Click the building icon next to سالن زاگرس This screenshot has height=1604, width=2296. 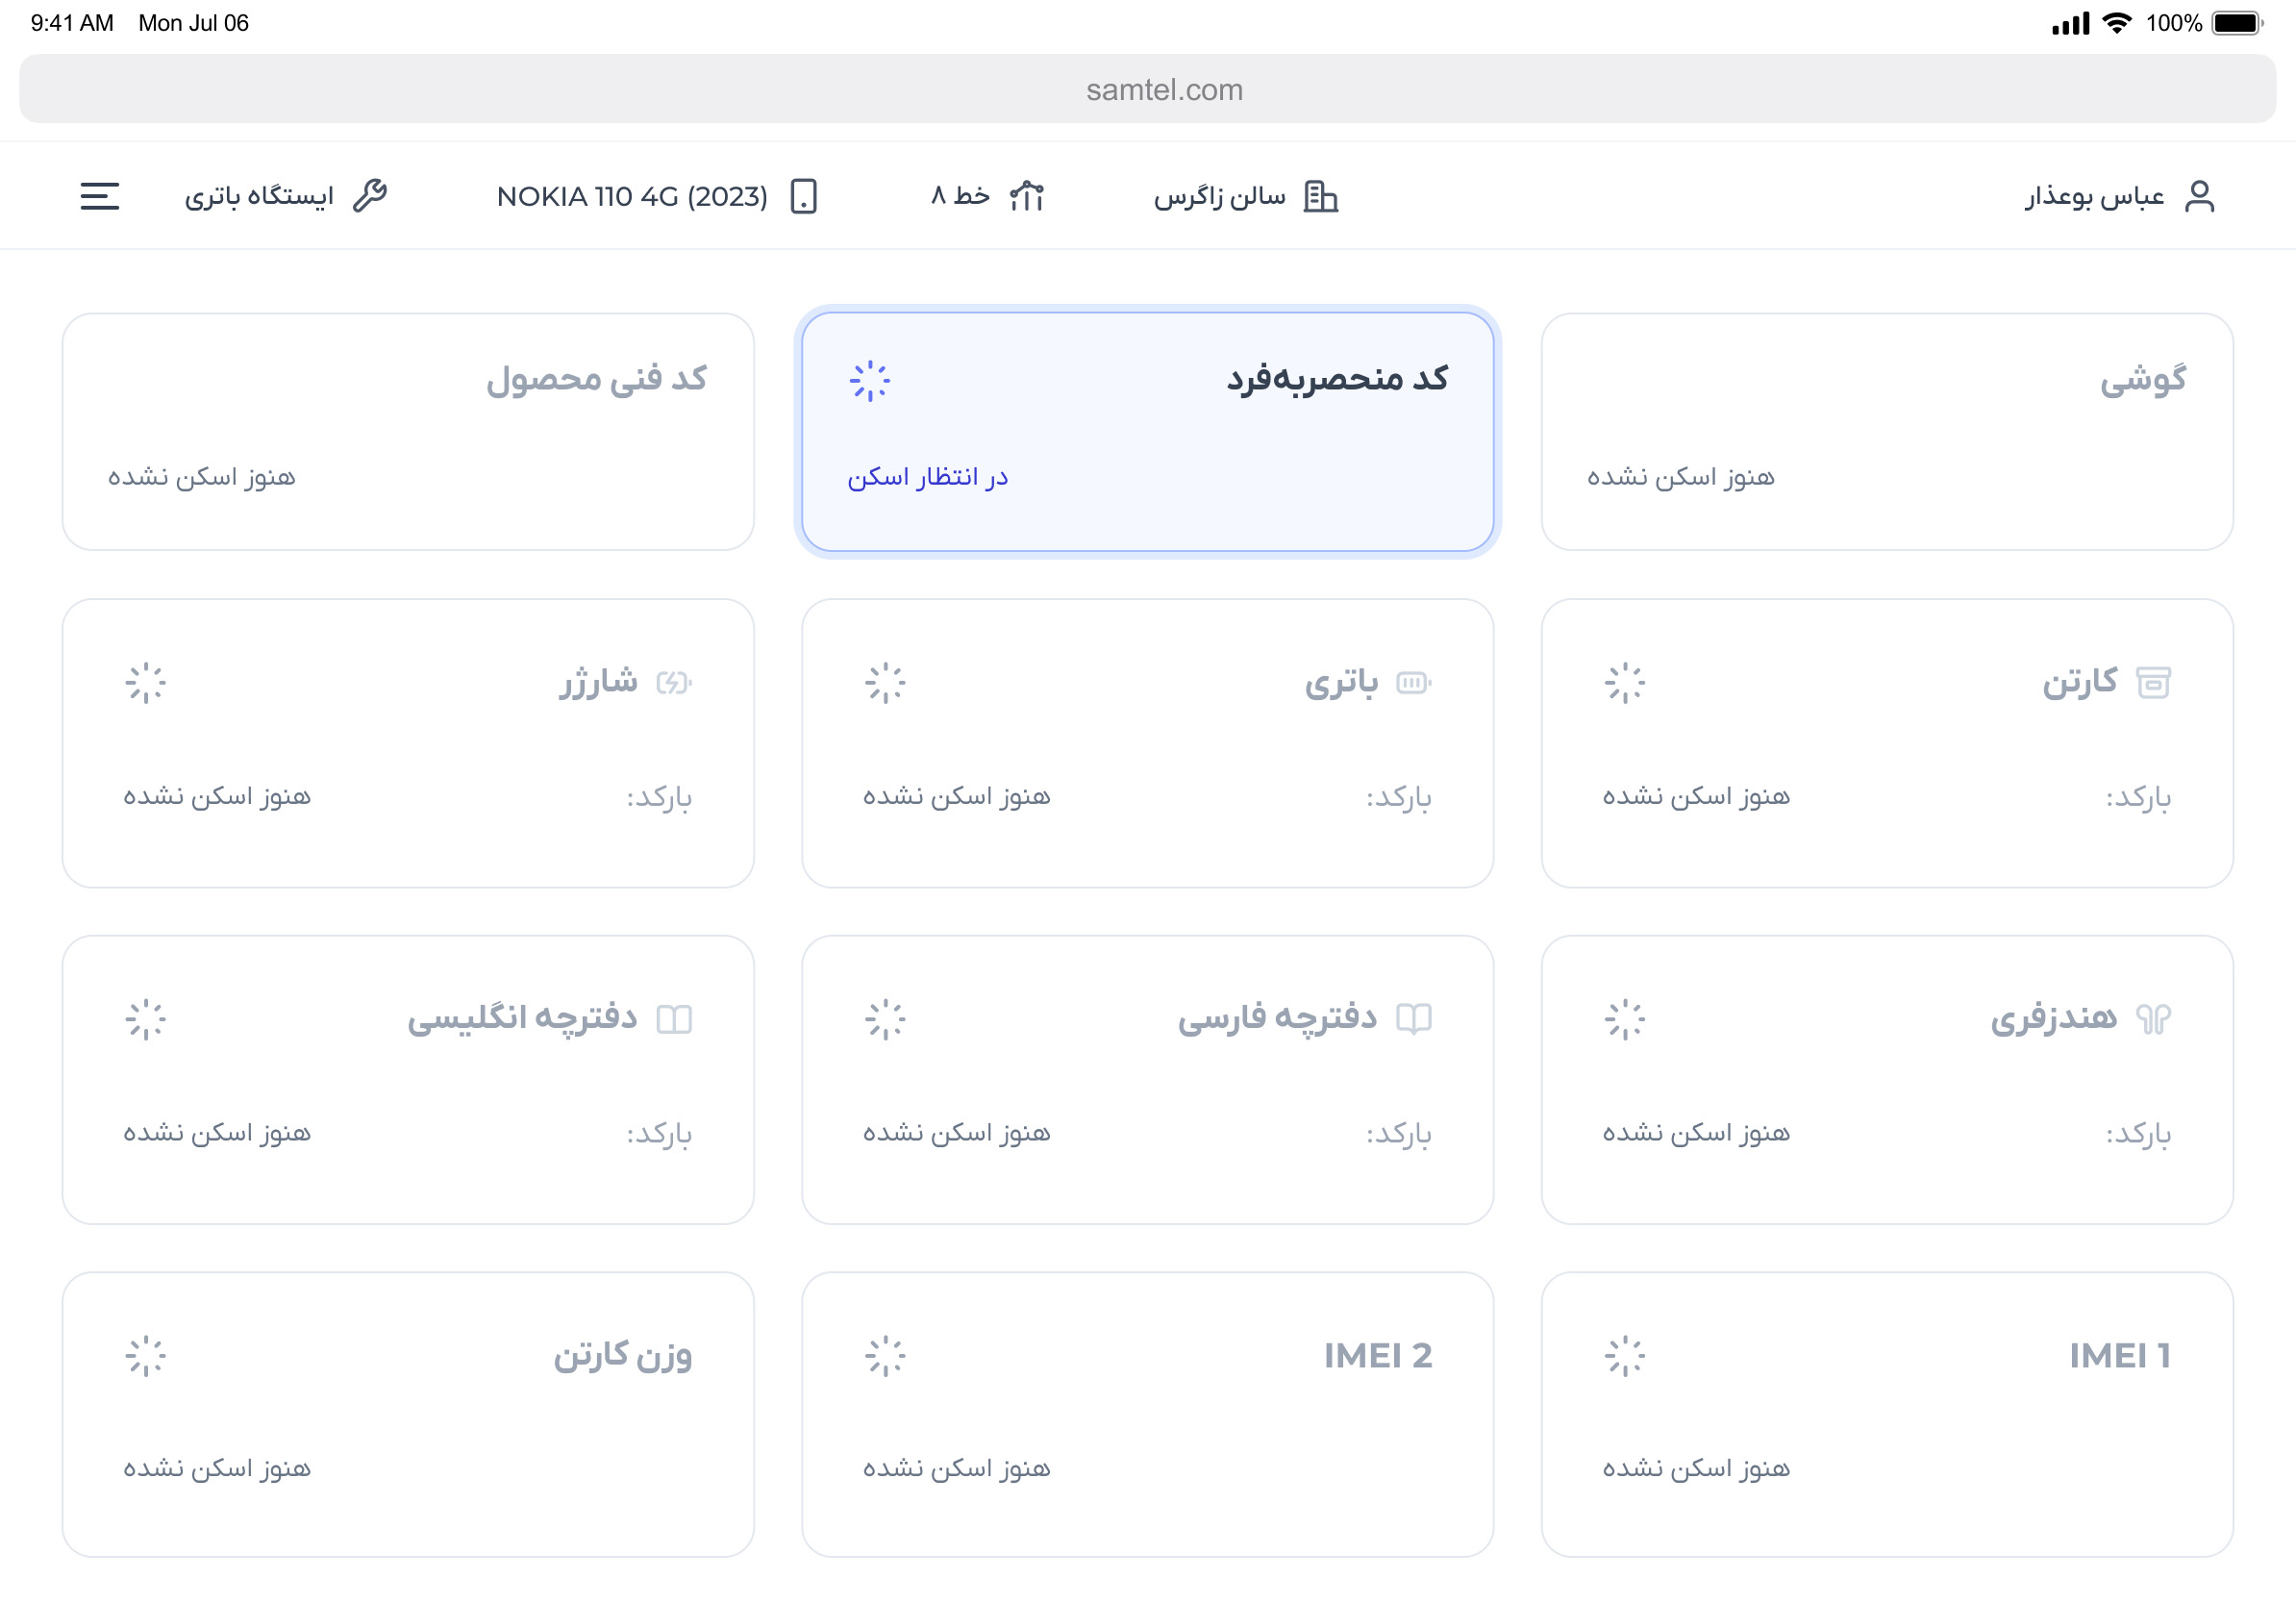(1320, 196)
